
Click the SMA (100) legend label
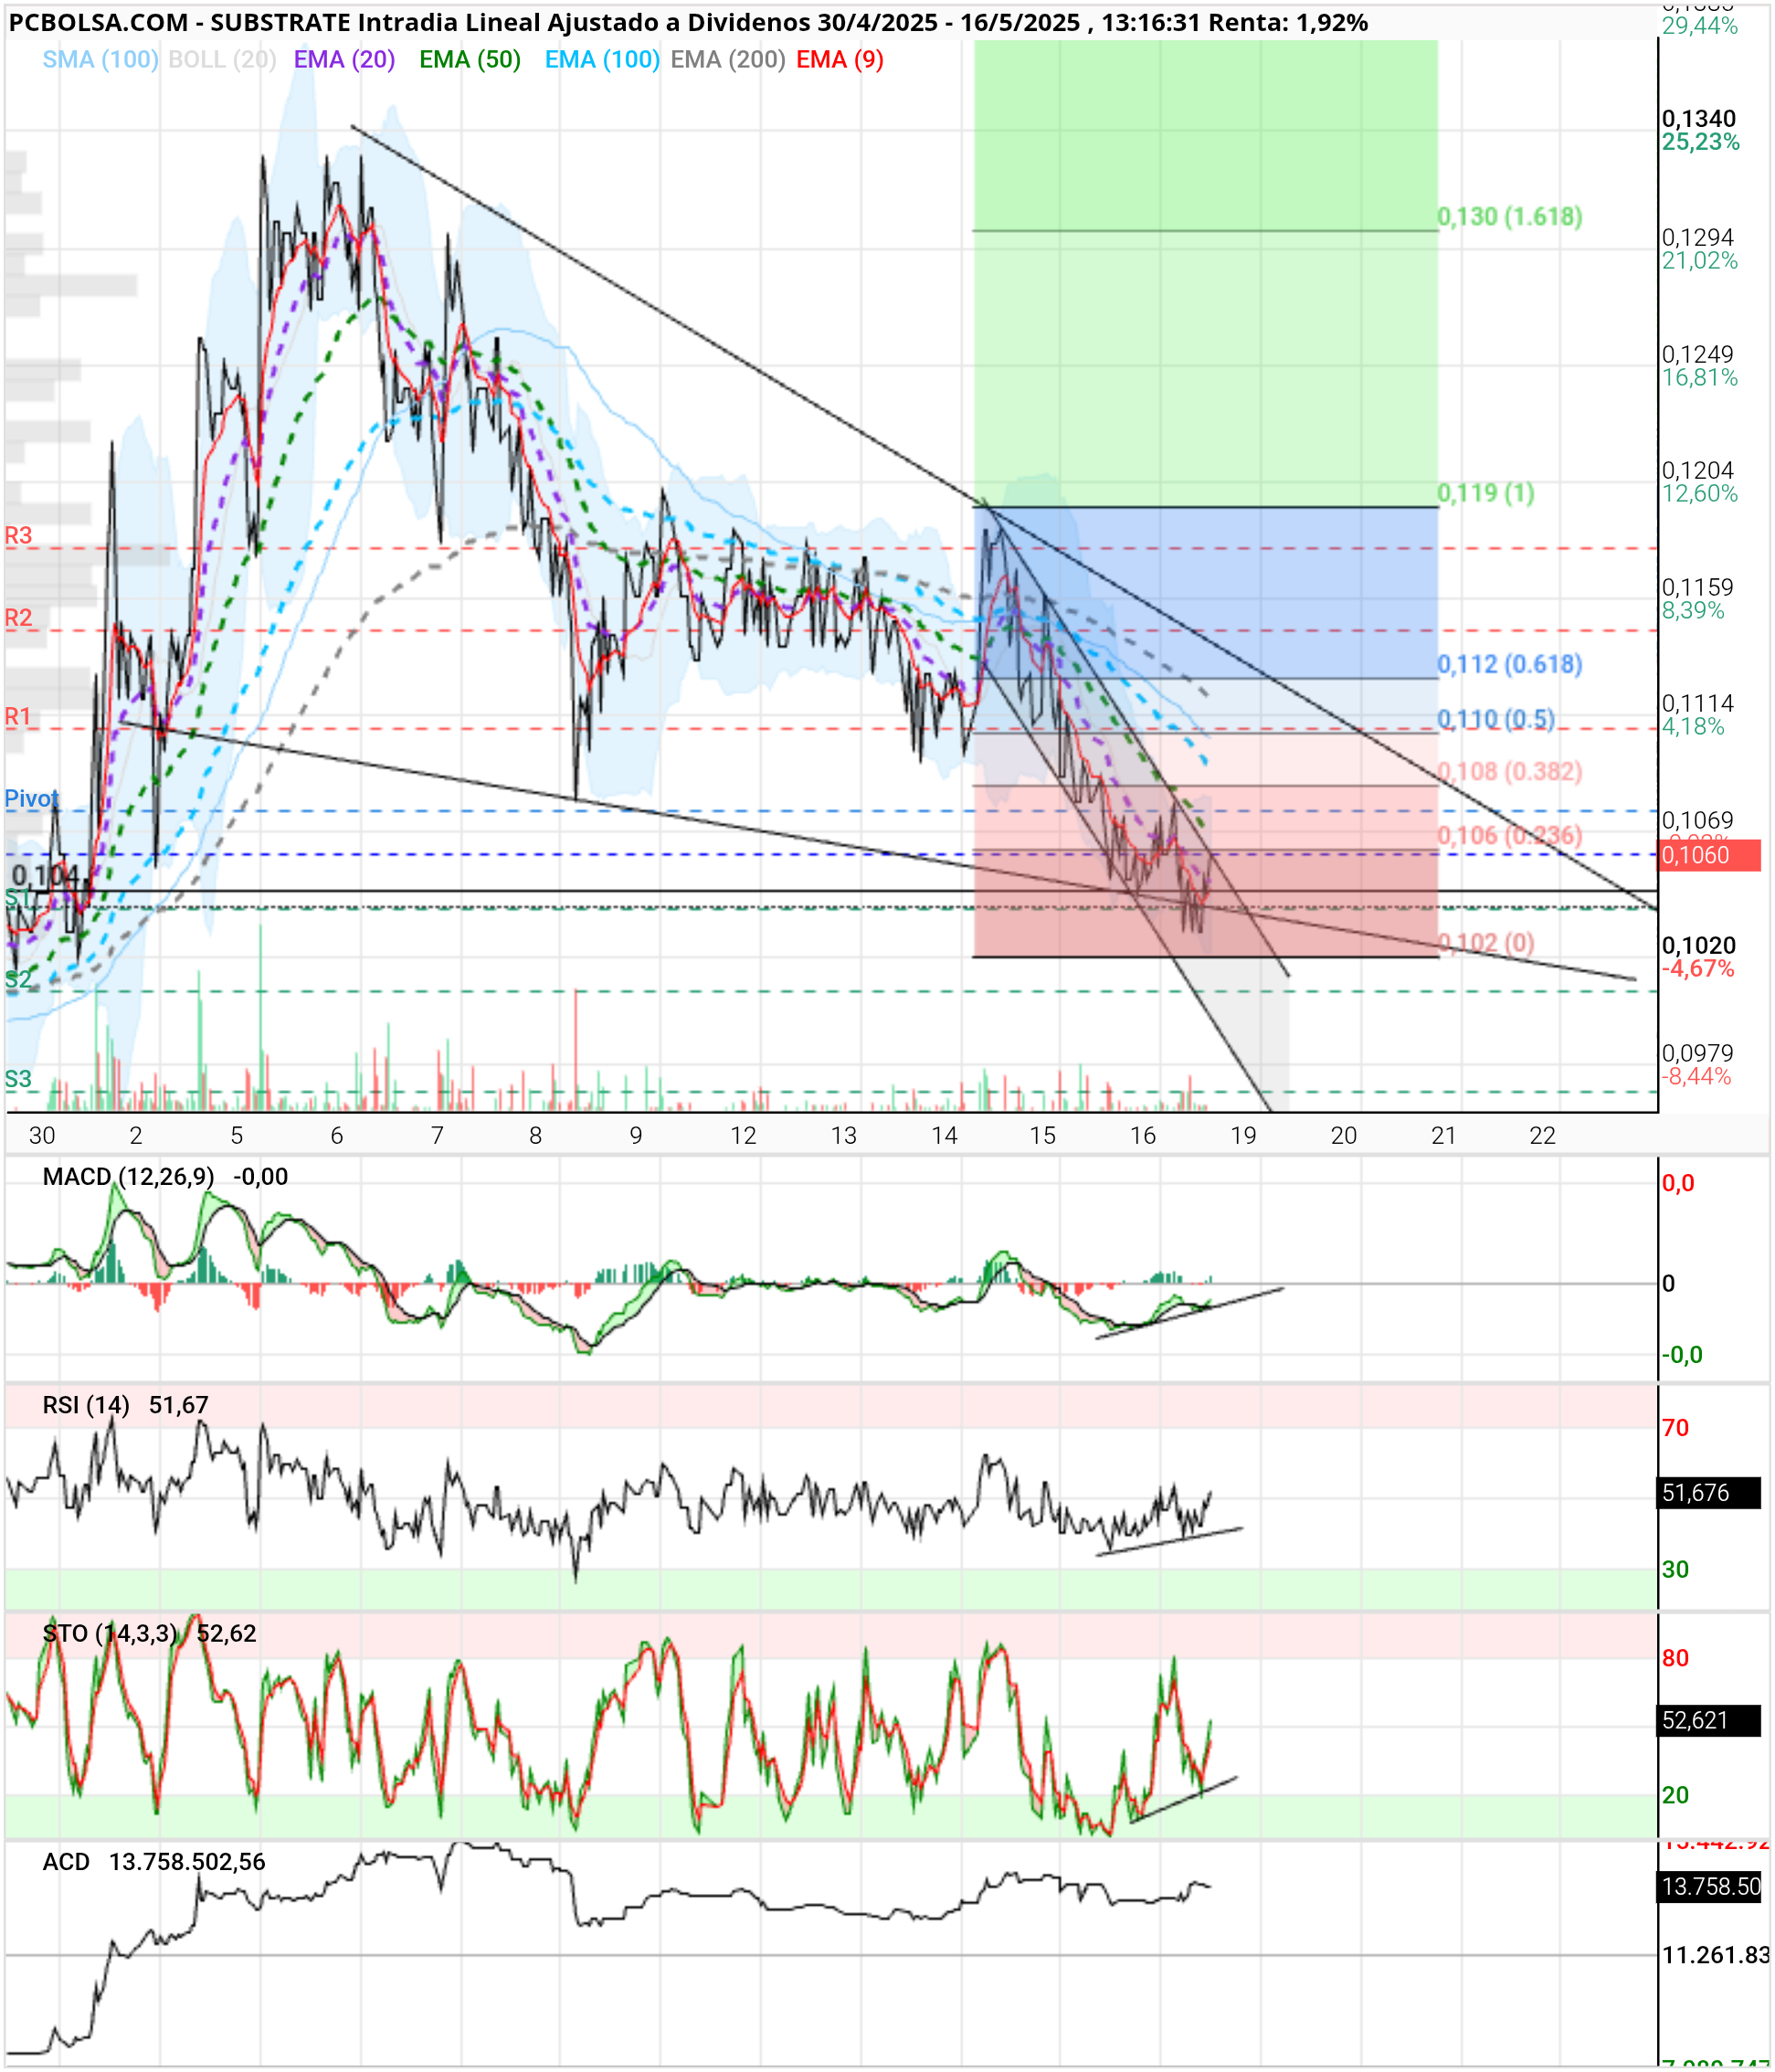[x=100, y=60]
